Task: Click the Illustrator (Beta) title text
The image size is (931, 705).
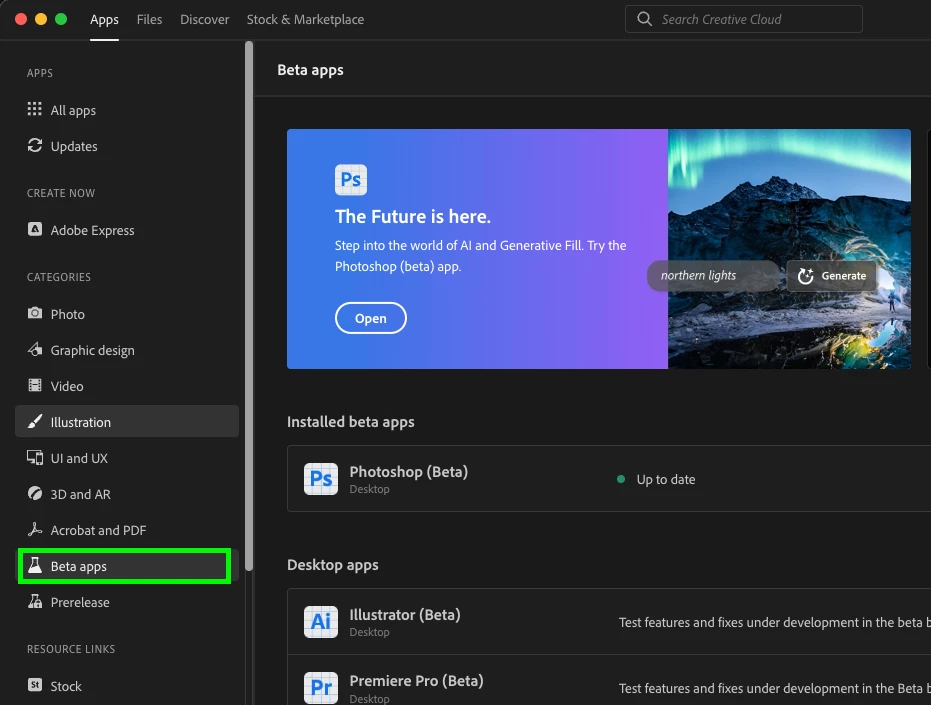Action: 404,615
